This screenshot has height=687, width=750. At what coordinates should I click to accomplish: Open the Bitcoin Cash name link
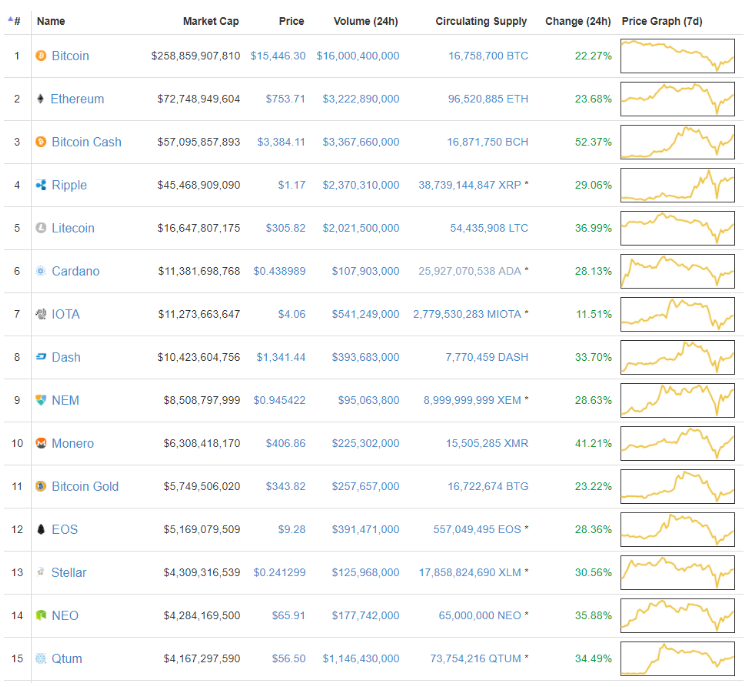coord(86,142)
